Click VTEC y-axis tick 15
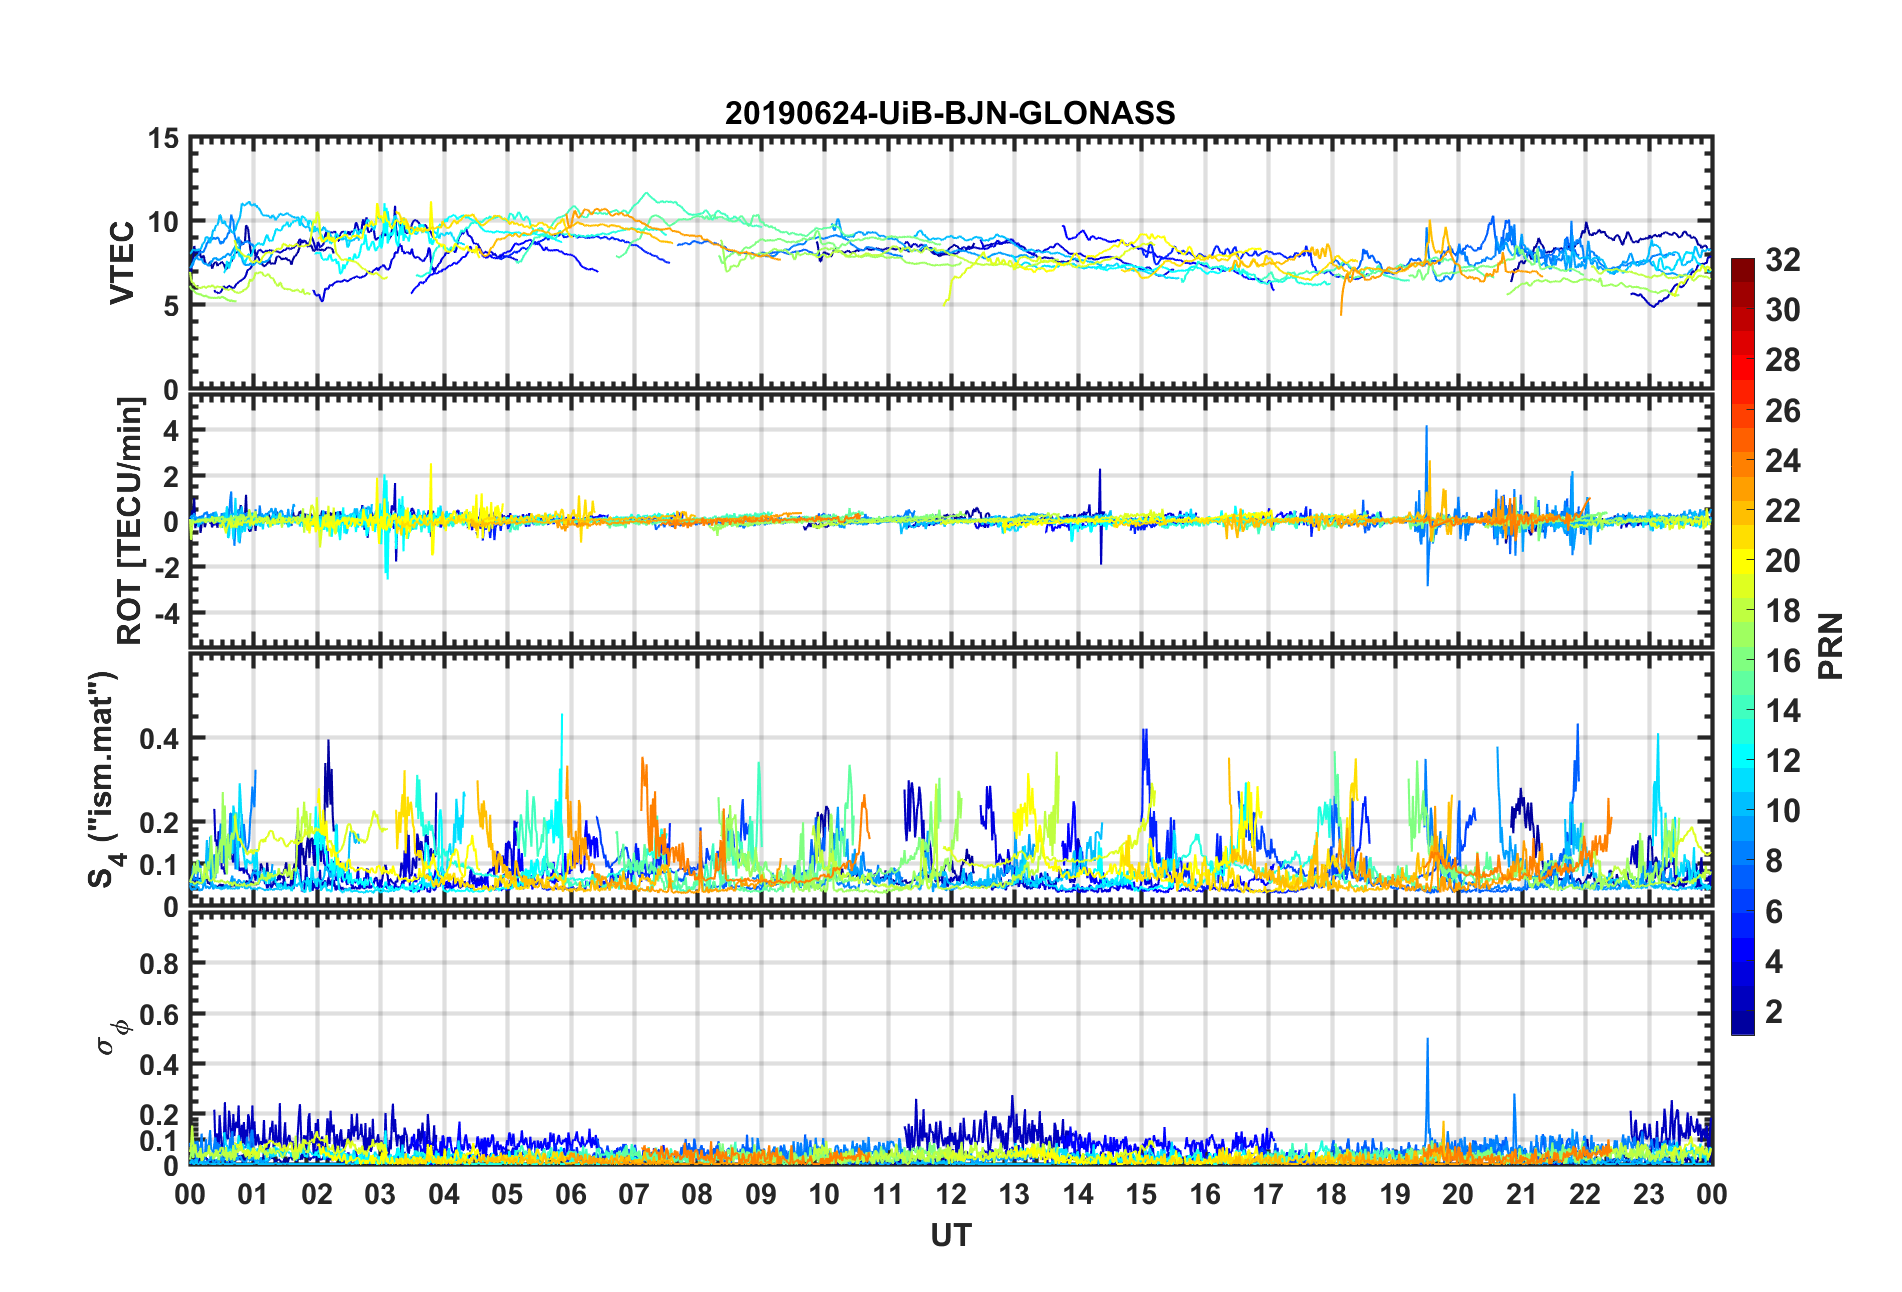The height and width of the screenshot is (1292, 1902). (x=163, y=140)
